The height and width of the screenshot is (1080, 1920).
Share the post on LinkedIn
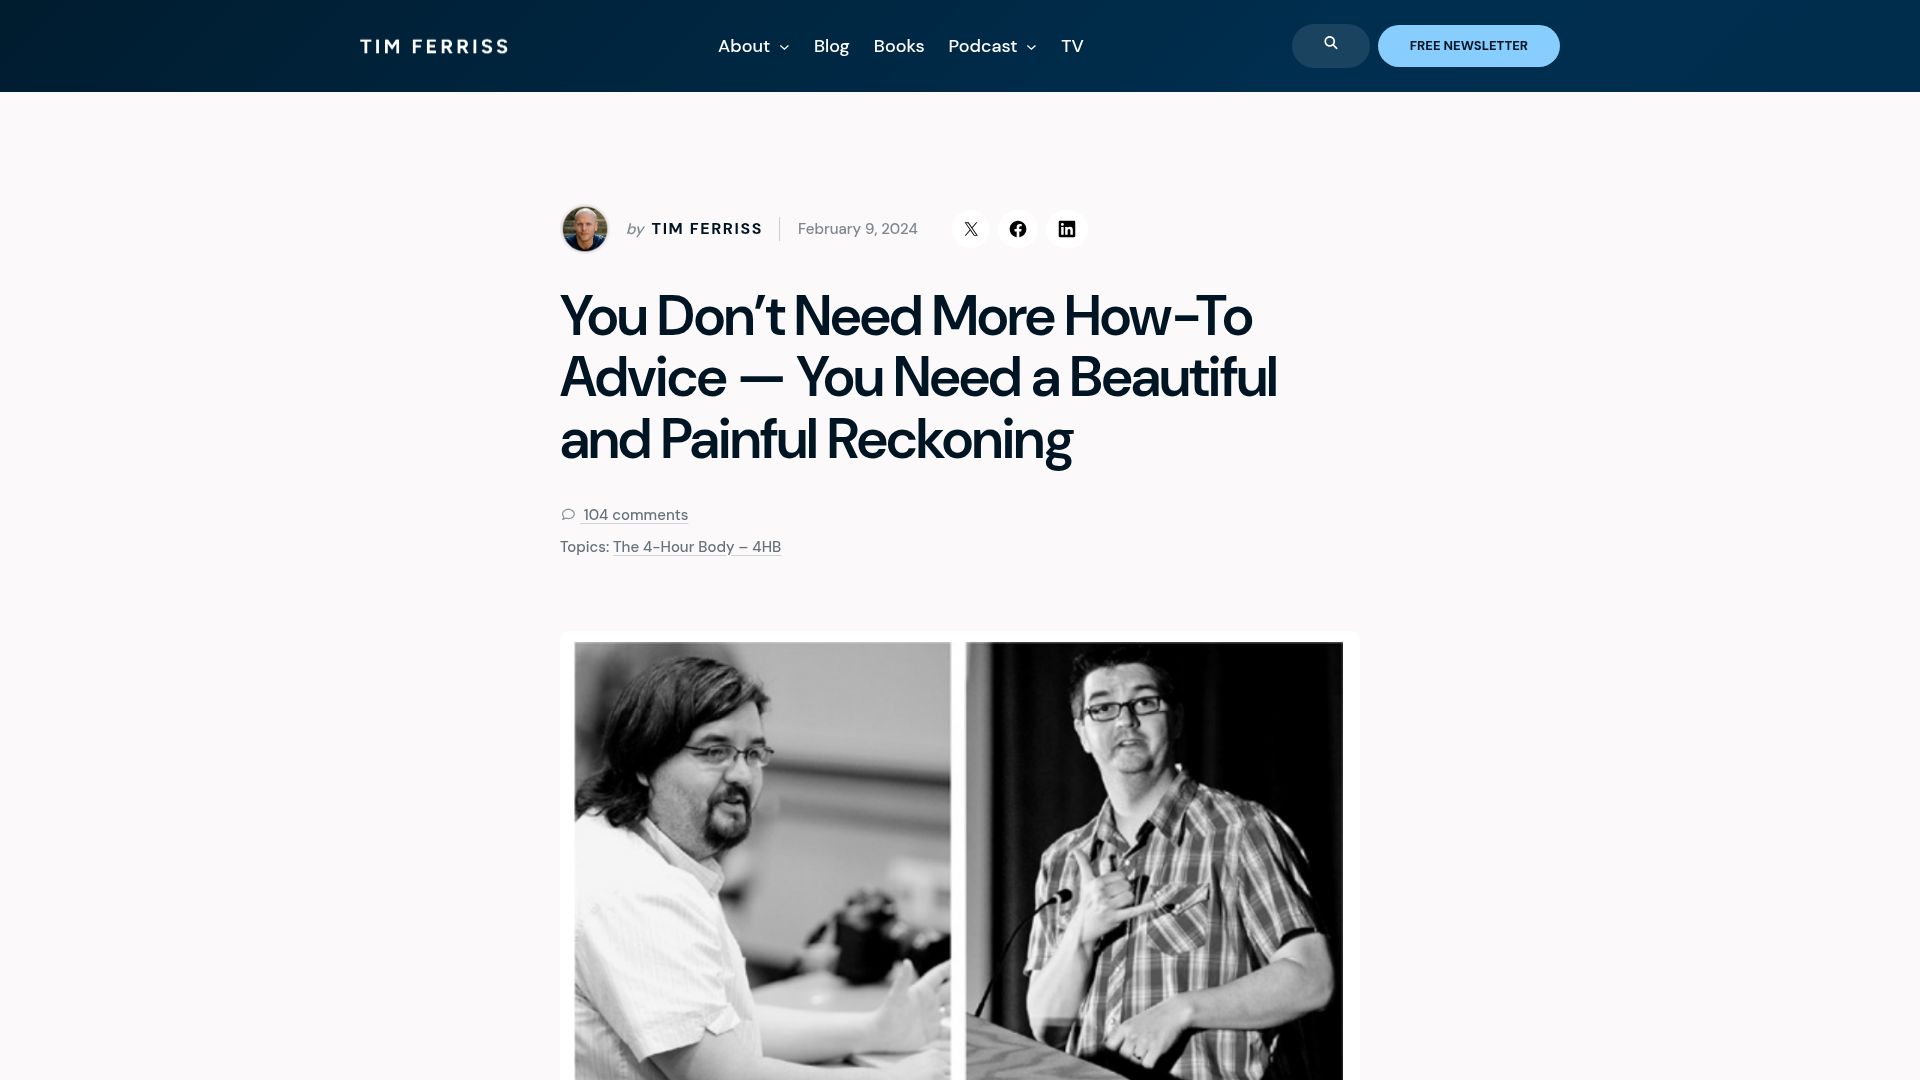(x=1066, y=229)
